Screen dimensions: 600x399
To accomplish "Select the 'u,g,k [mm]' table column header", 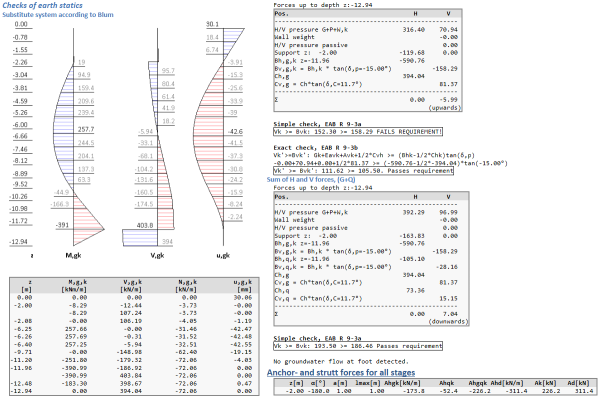I will [x=243, y=286].
